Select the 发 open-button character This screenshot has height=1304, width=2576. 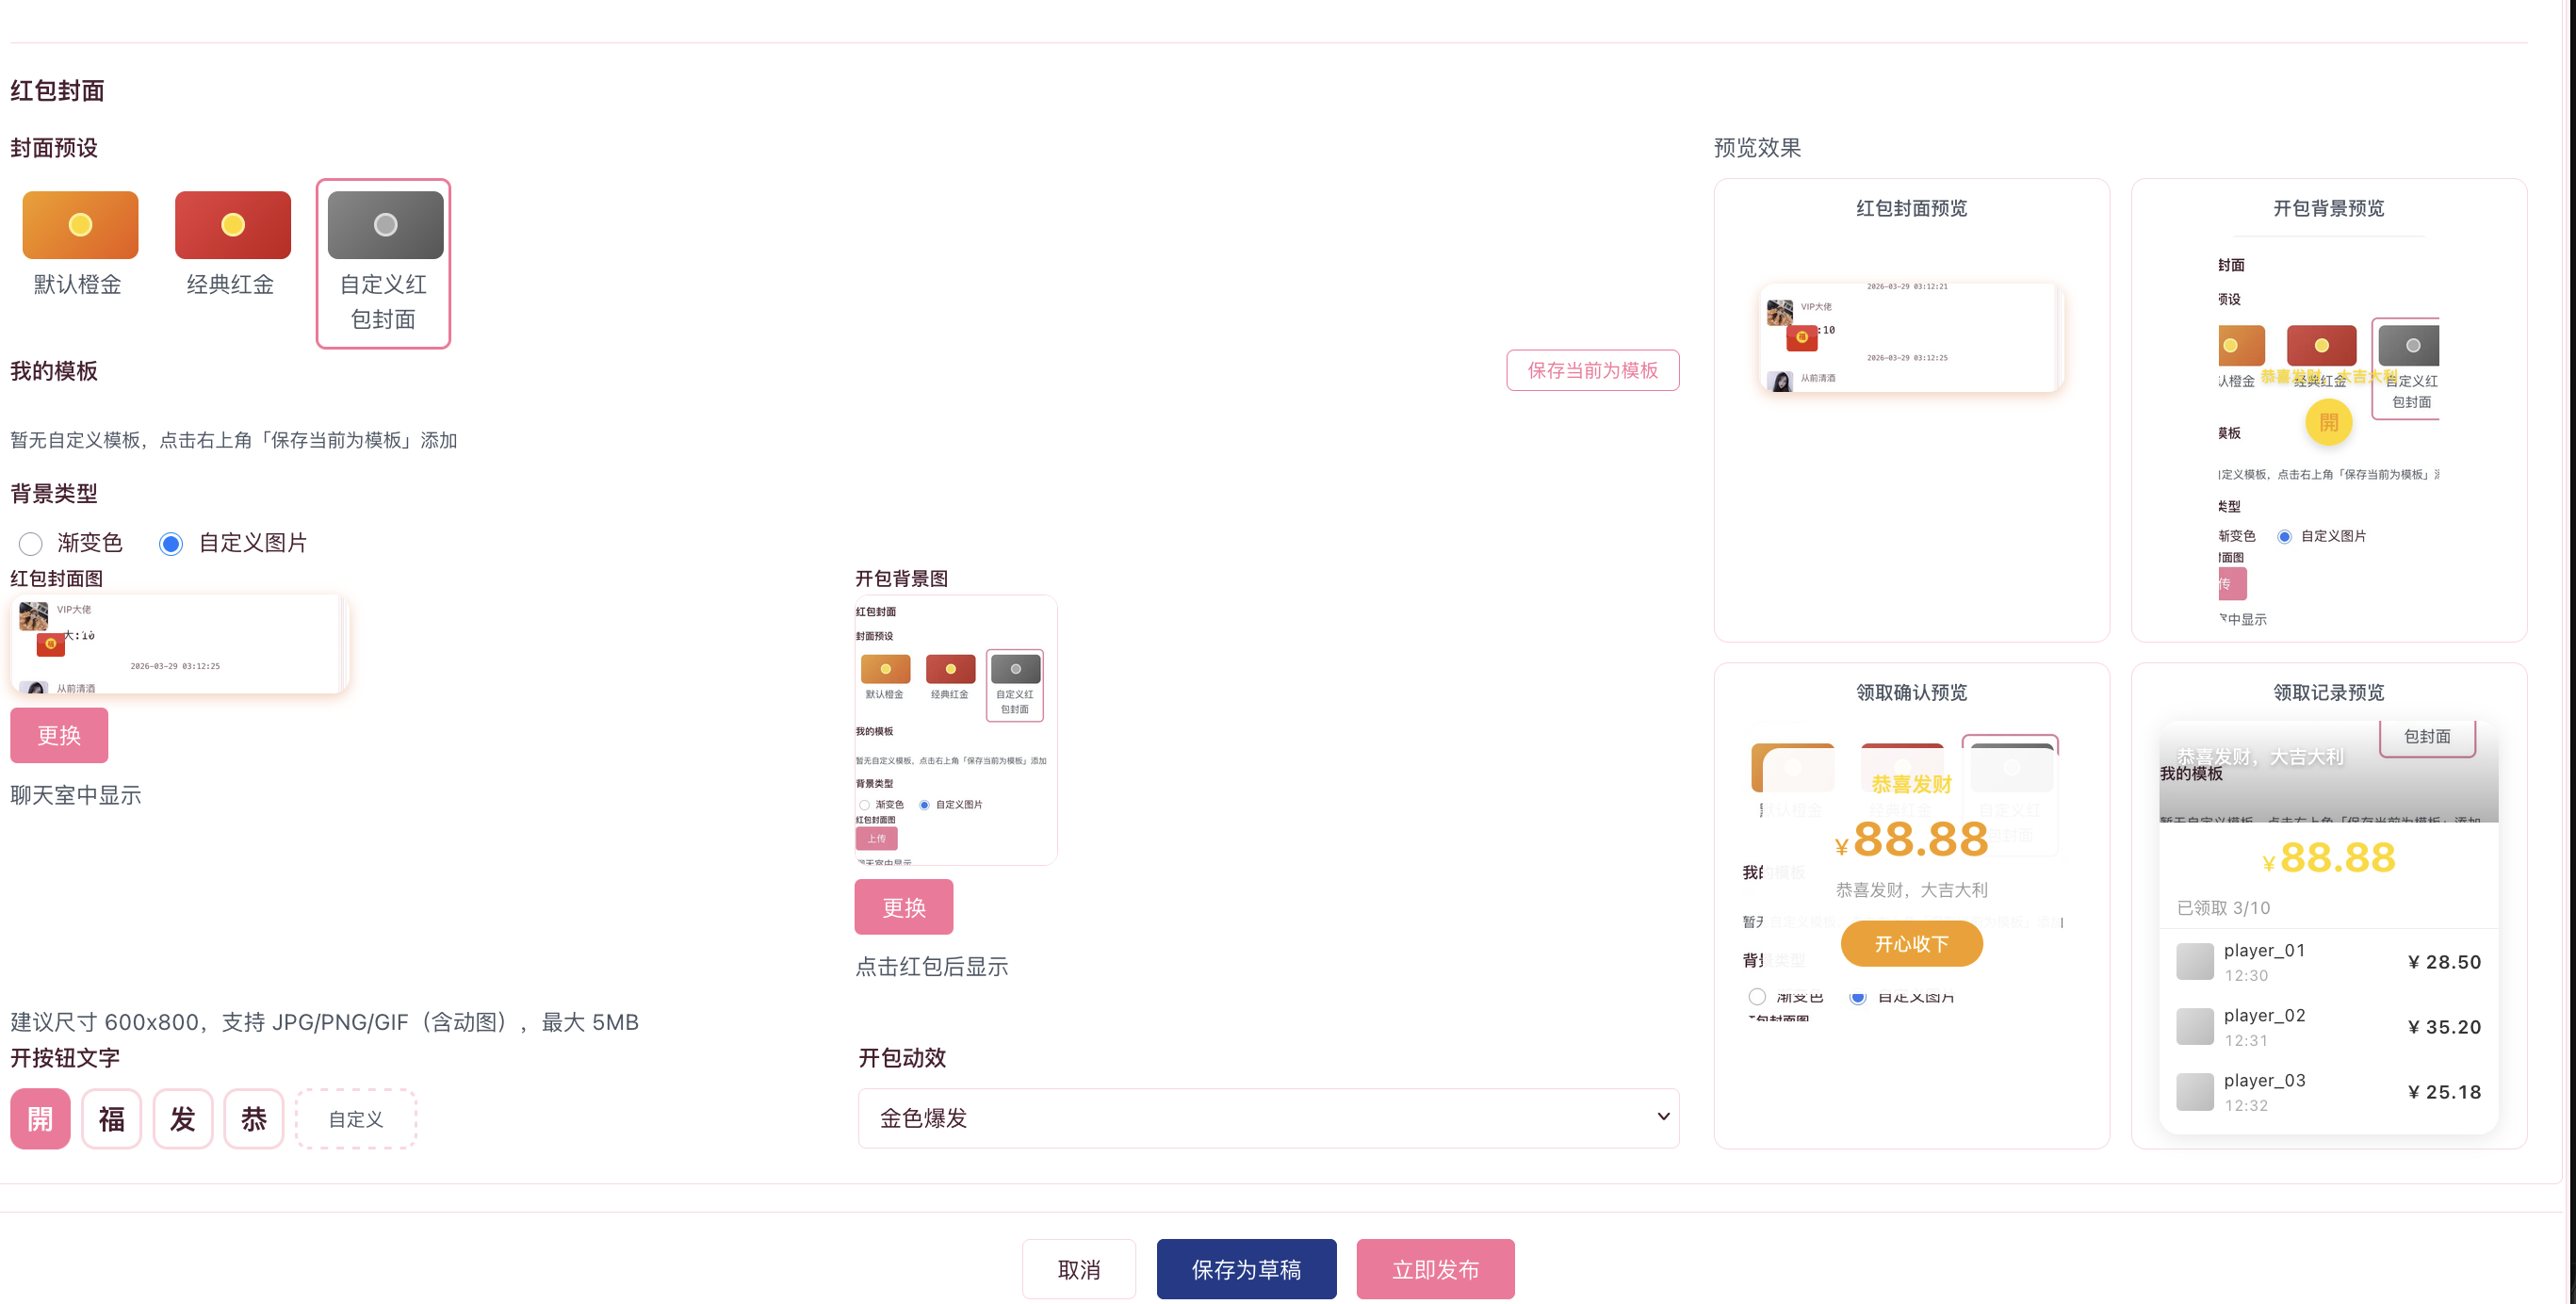(x=183, y=1118)
